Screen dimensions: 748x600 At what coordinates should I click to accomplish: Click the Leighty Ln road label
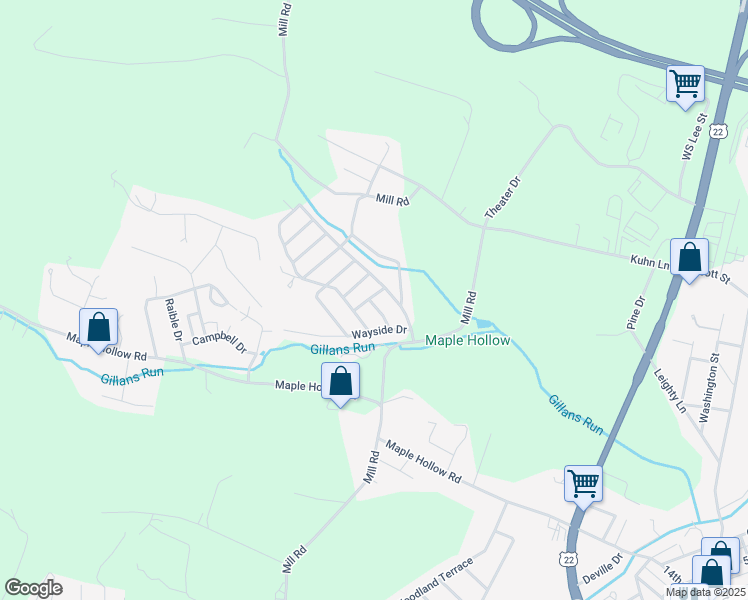pyautogui.click(x=670, y=391)
